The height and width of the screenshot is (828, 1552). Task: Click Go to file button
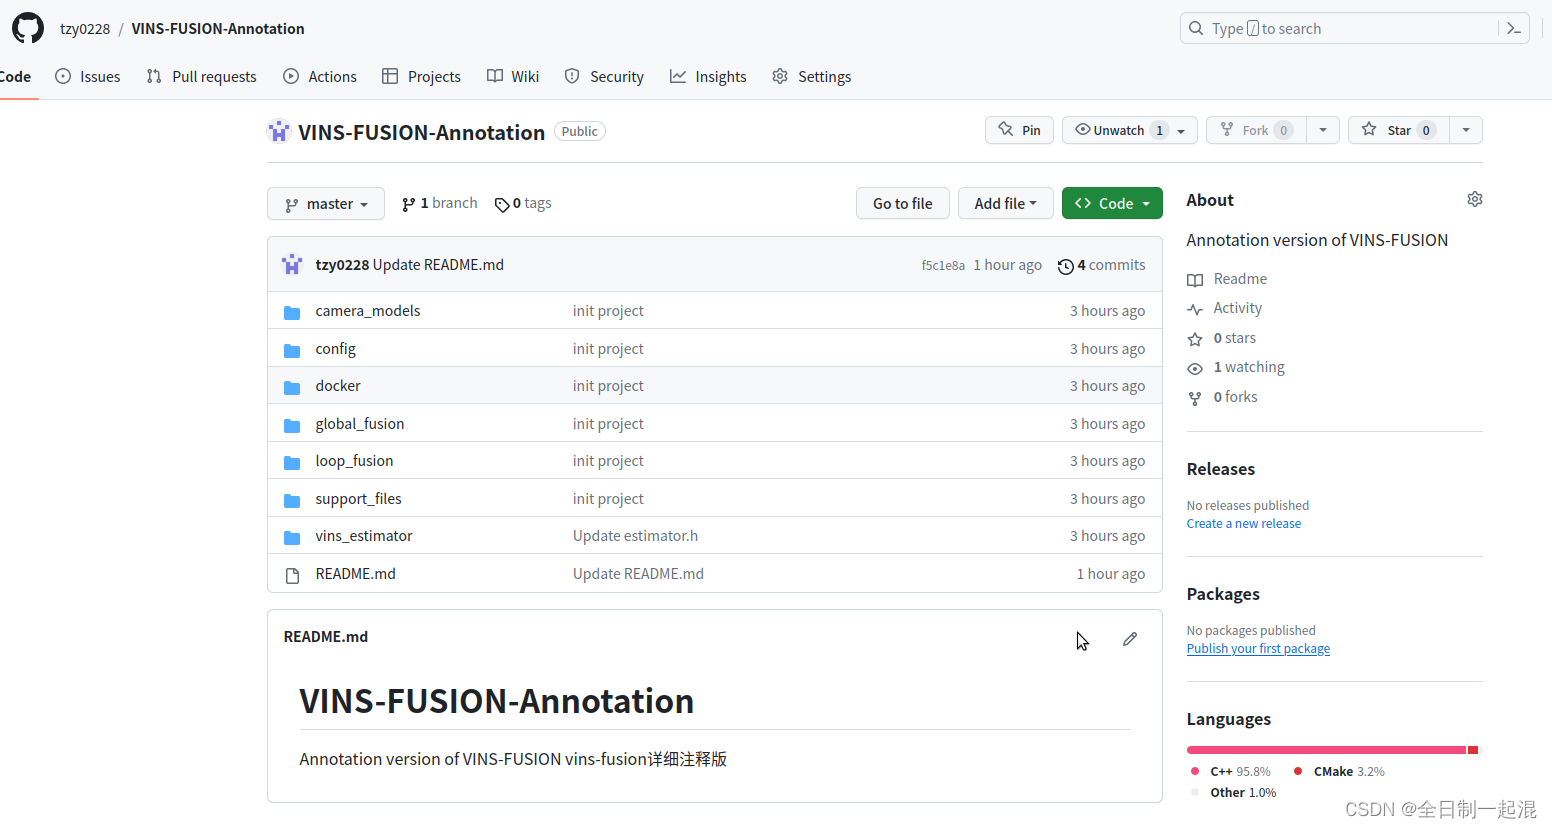pos(902,204)
